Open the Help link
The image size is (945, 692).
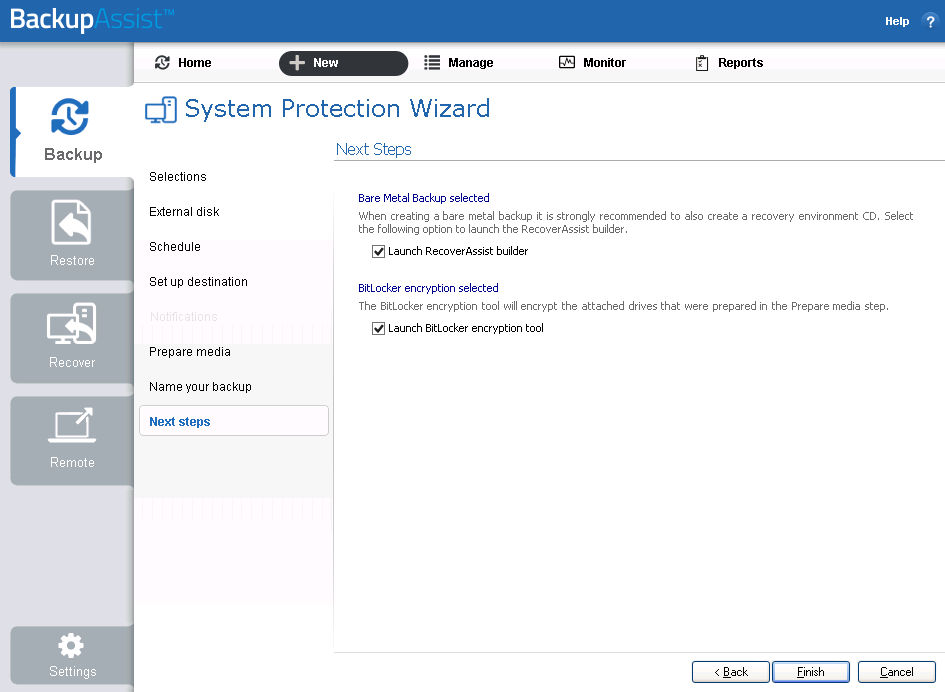[897, 21]
